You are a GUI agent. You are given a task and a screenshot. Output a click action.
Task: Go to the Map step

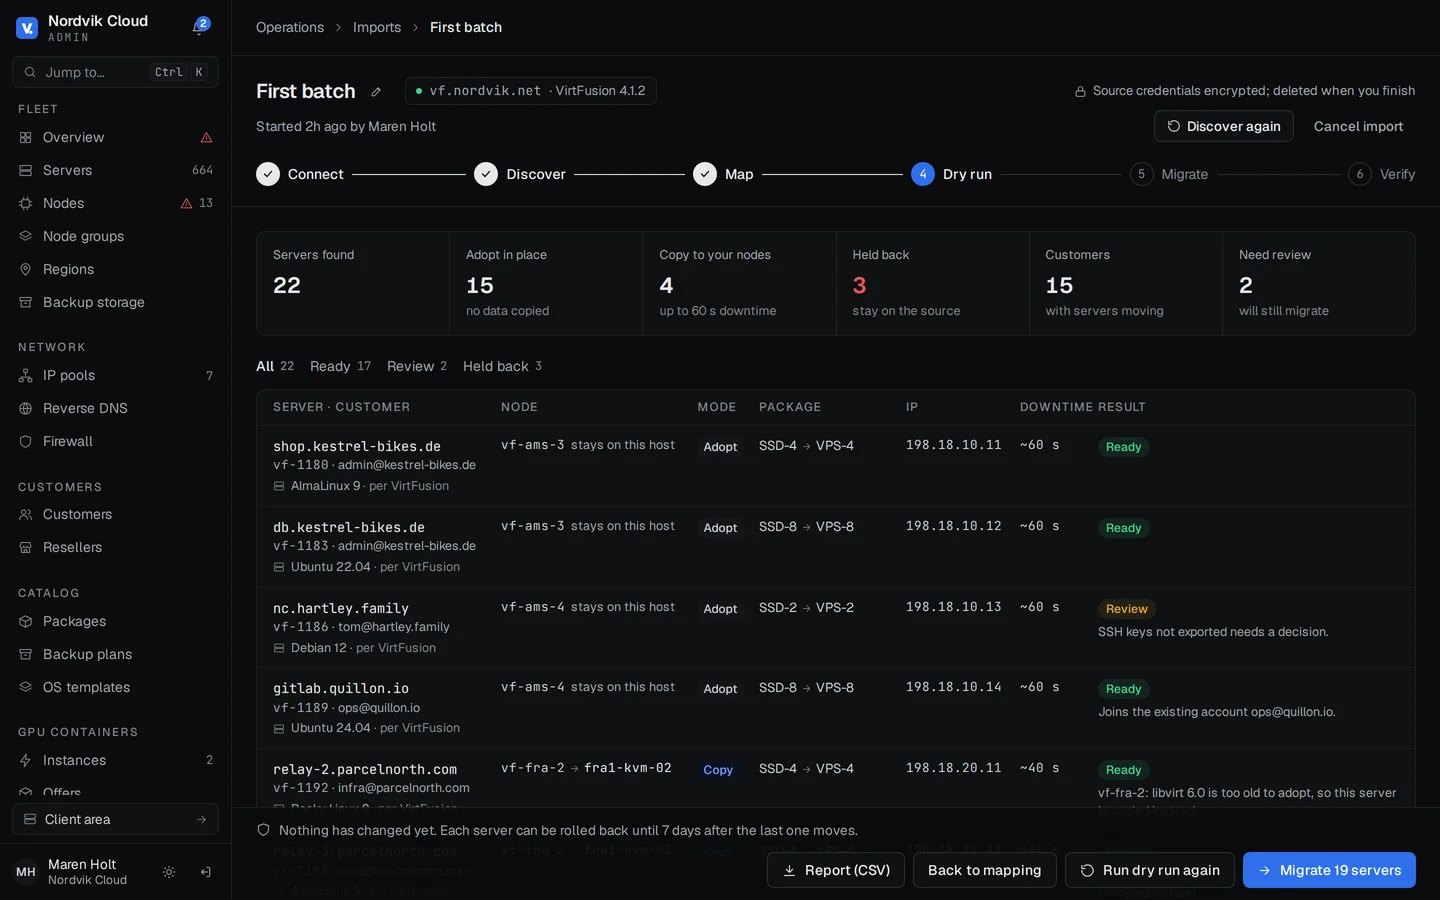point(723,174)
